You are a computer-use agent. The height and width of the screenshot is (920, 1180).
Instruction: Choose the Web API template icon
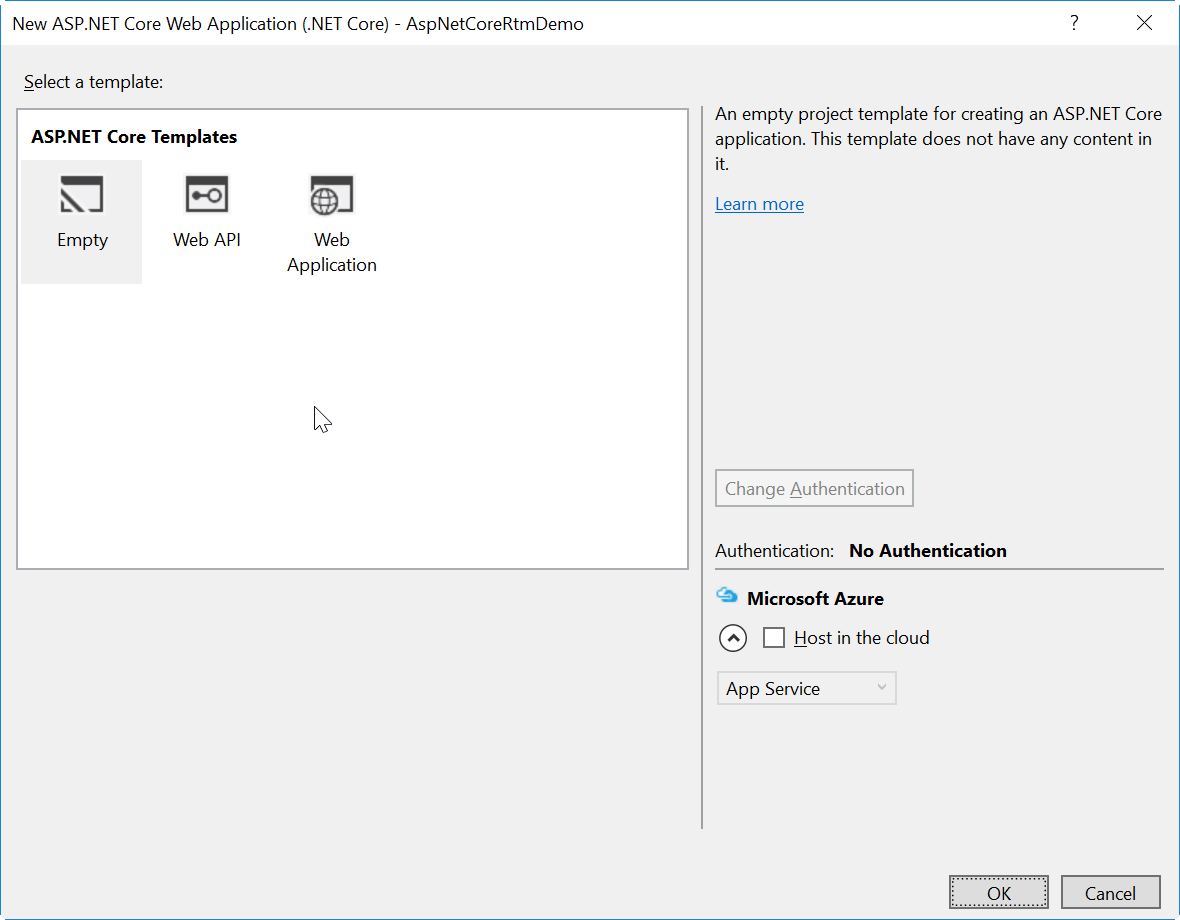point(207,195)
